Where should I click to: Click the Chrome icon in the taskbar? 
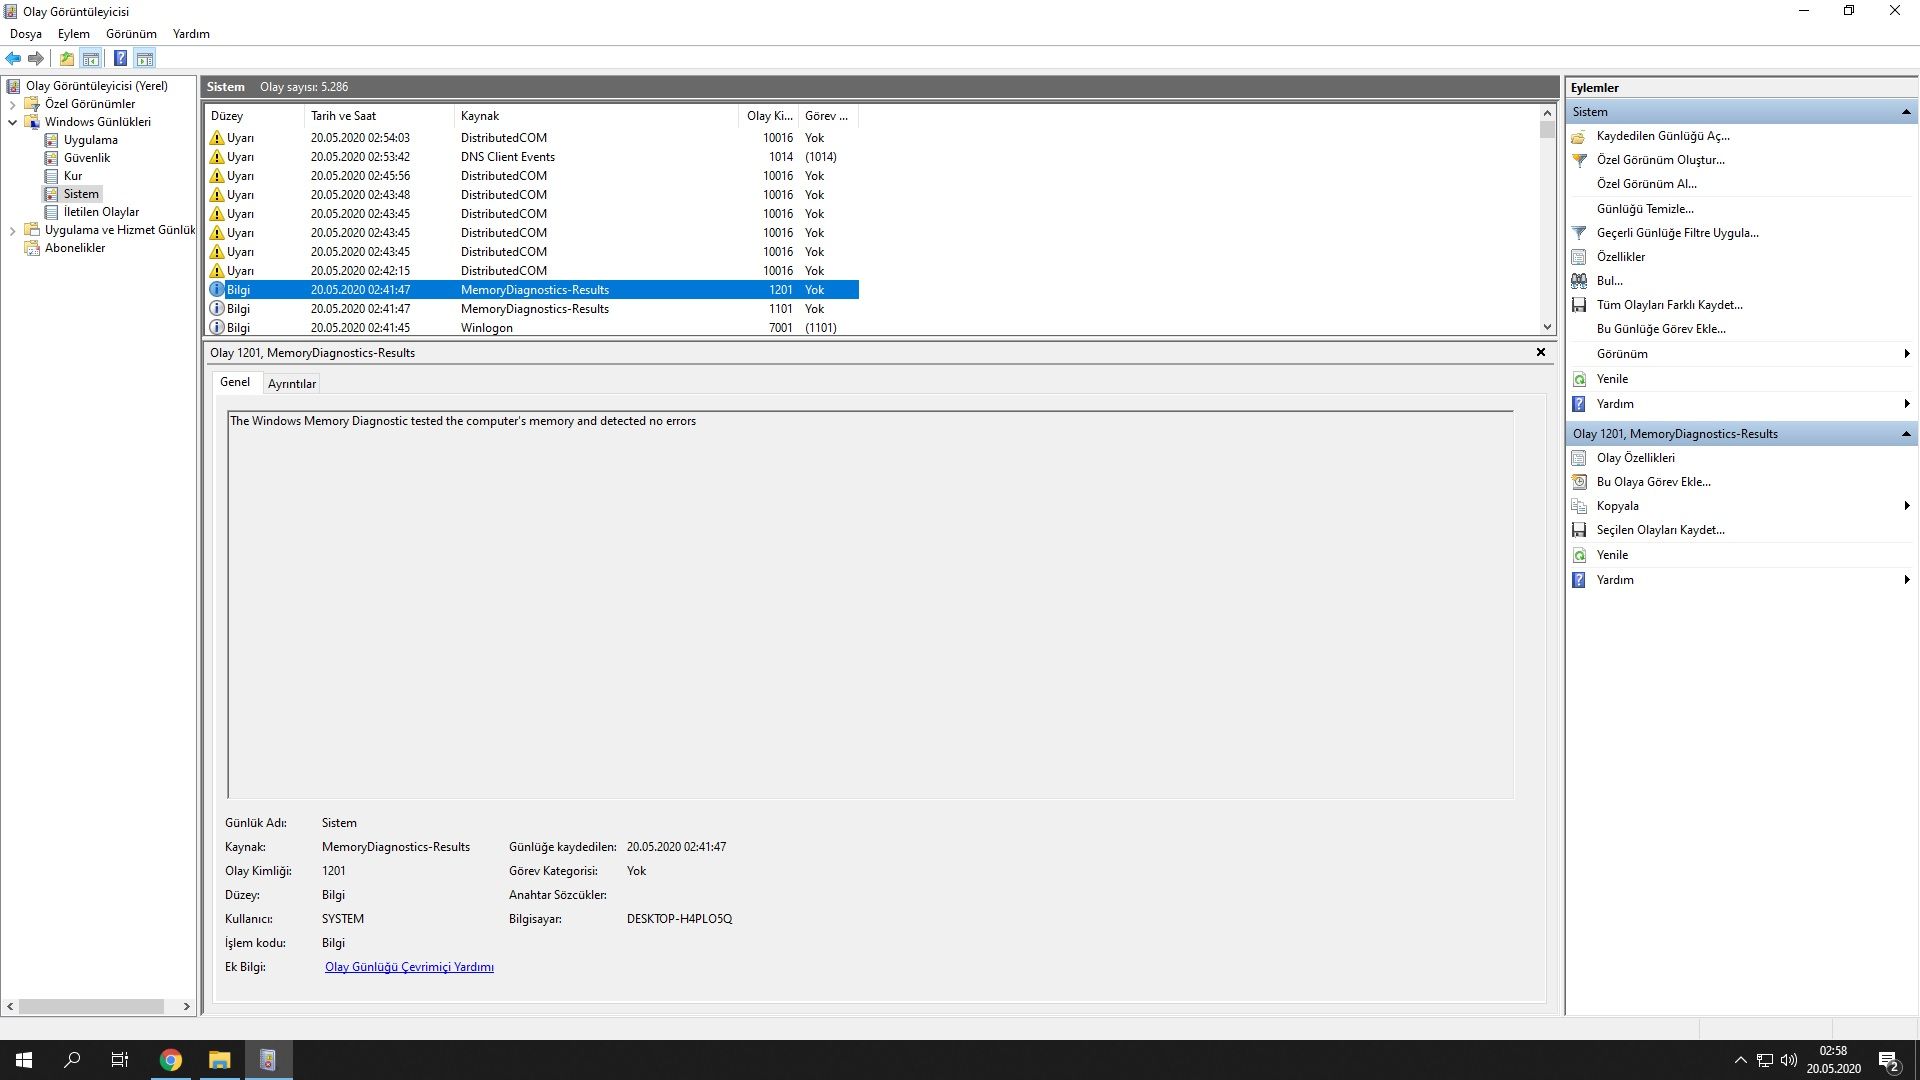[x=171, y=1060]
